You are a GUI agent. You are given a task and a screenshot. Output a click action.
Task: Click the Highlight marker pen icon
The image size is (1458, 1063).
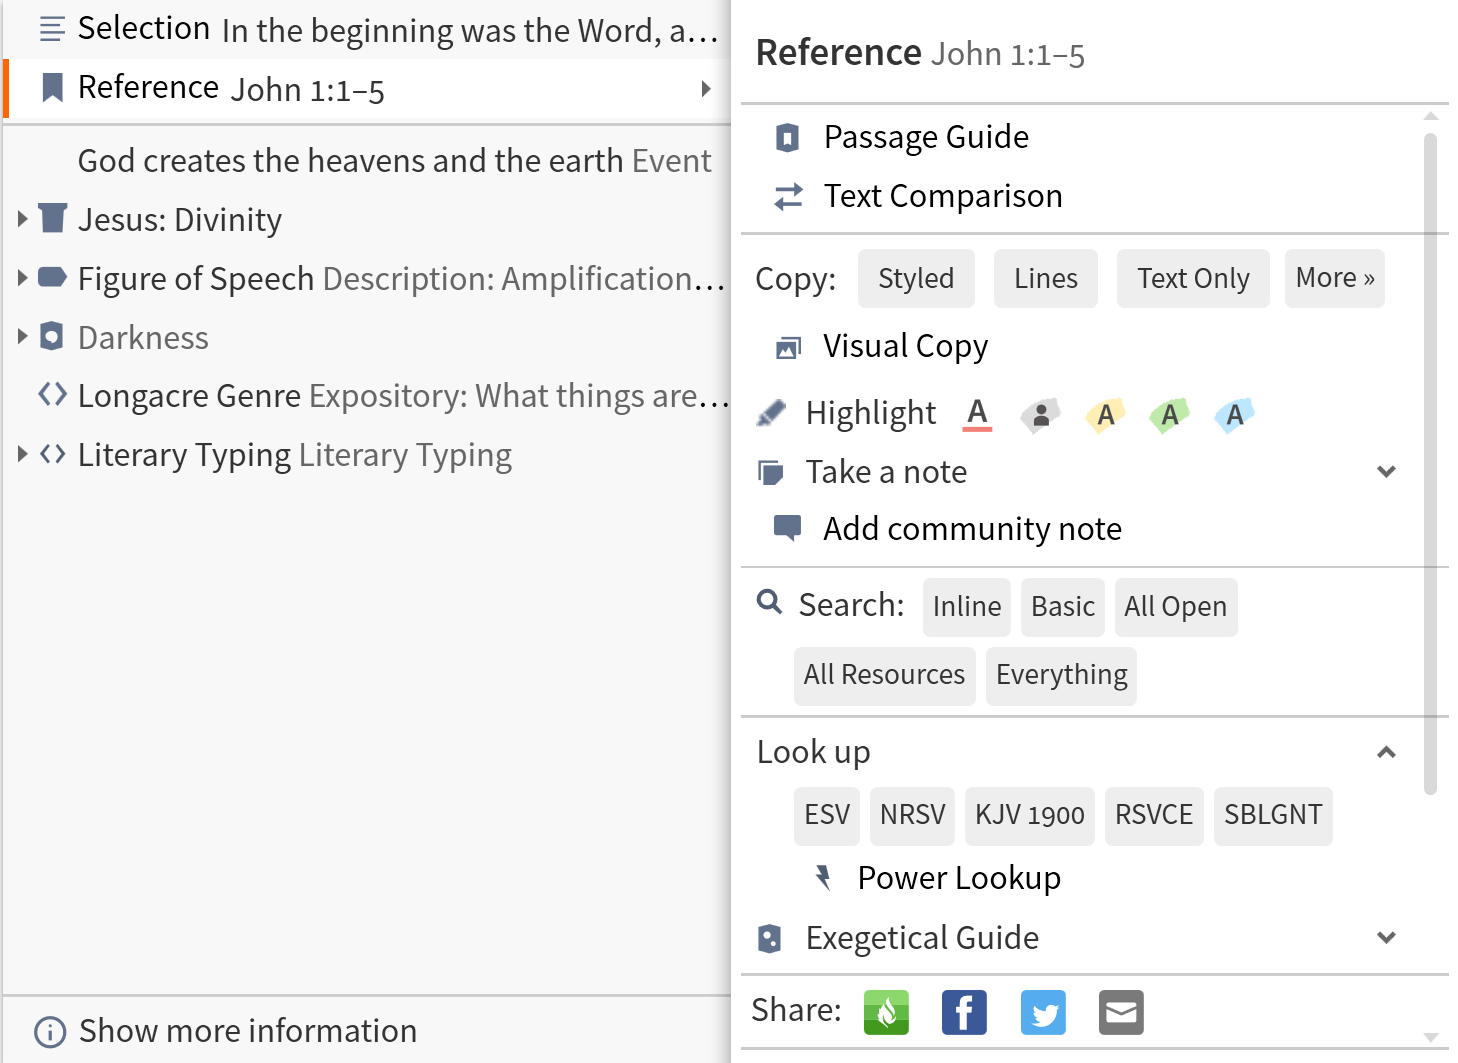(771, 413)
